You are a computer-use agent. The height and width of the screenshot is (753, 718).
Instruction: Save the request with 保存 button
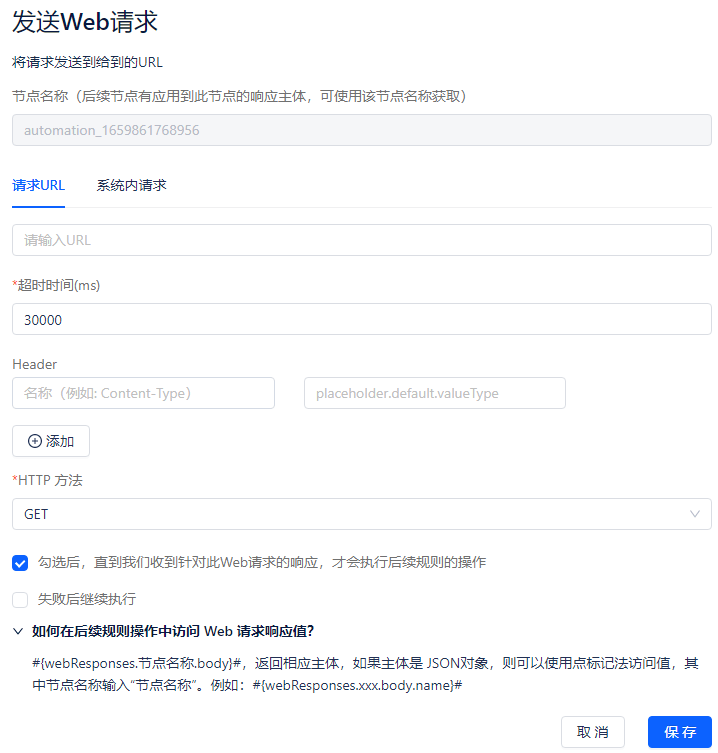coord(680,732)
